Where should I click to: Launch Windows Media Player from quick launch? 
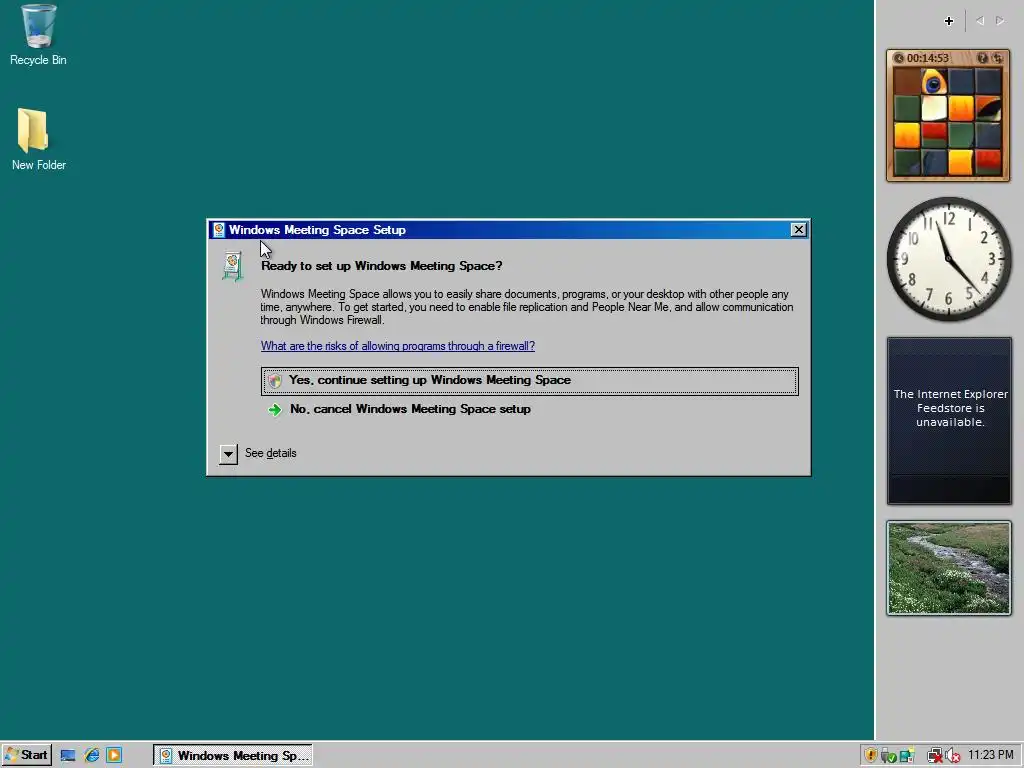[114, 756]
